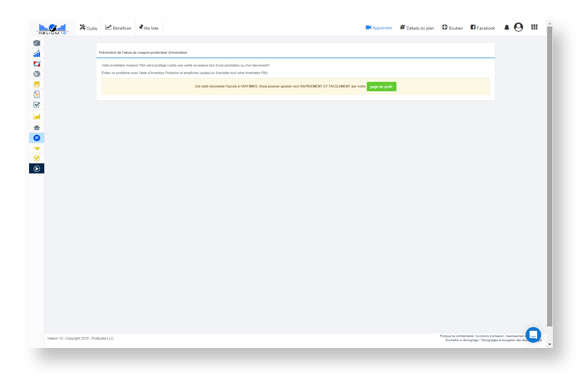579x375 pixels.
Task: Open the Bénéfices menu
Action: (118, 28)
